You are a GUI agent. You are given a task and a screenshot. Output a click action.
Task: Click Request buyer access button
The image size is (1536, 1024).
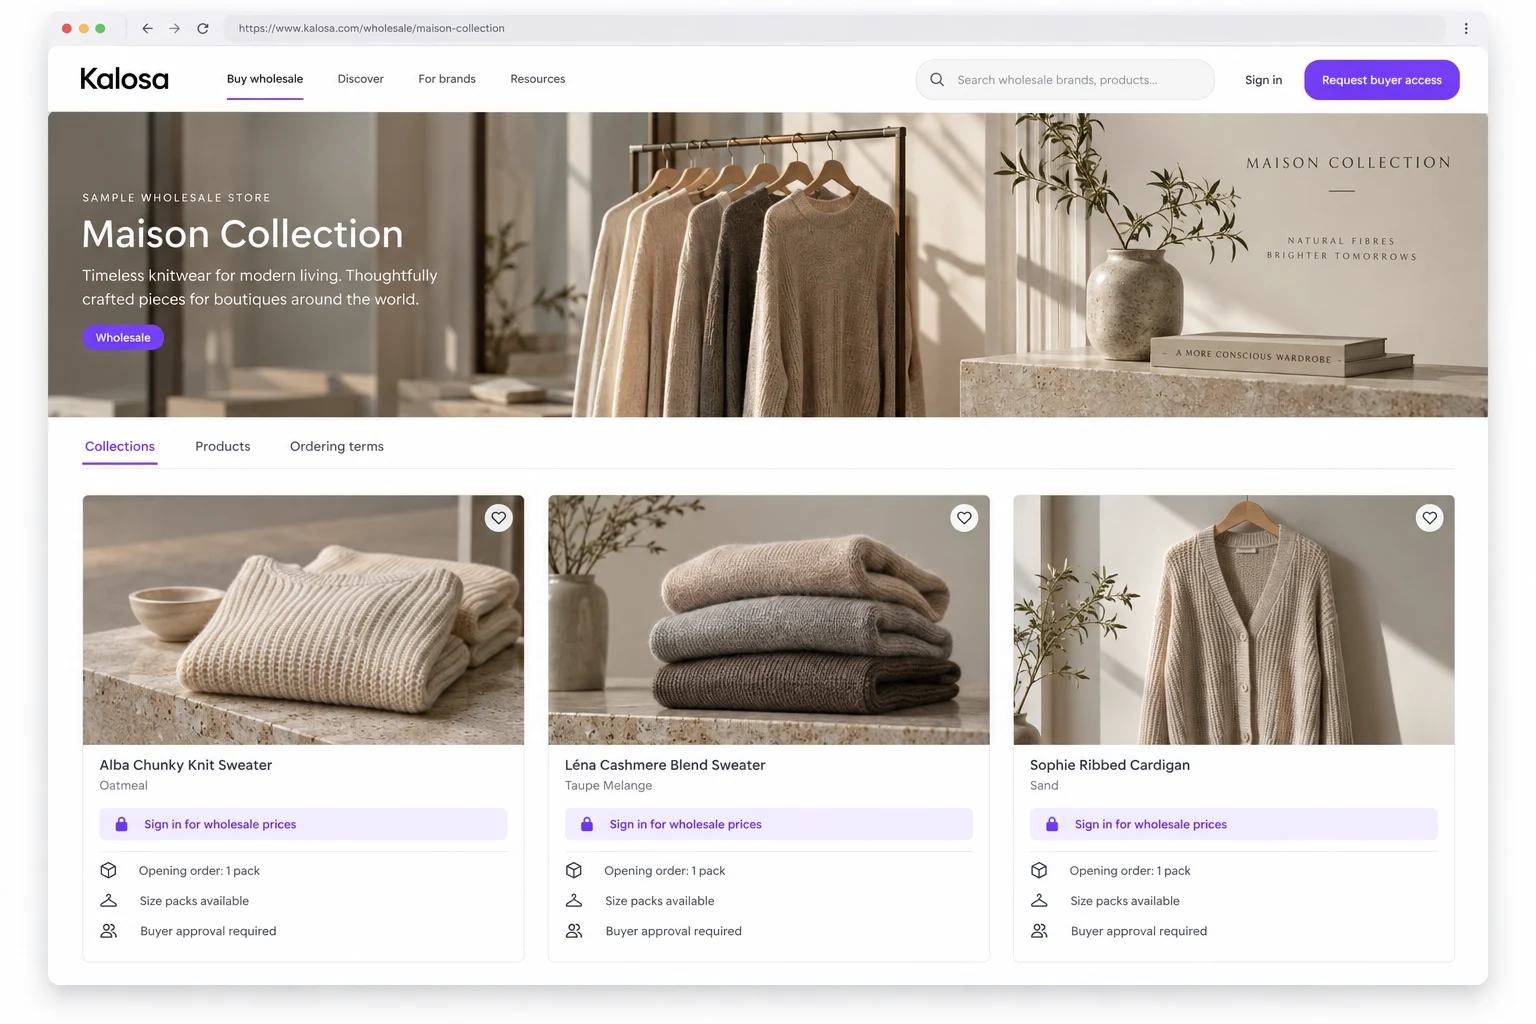tap(1382, 80)
